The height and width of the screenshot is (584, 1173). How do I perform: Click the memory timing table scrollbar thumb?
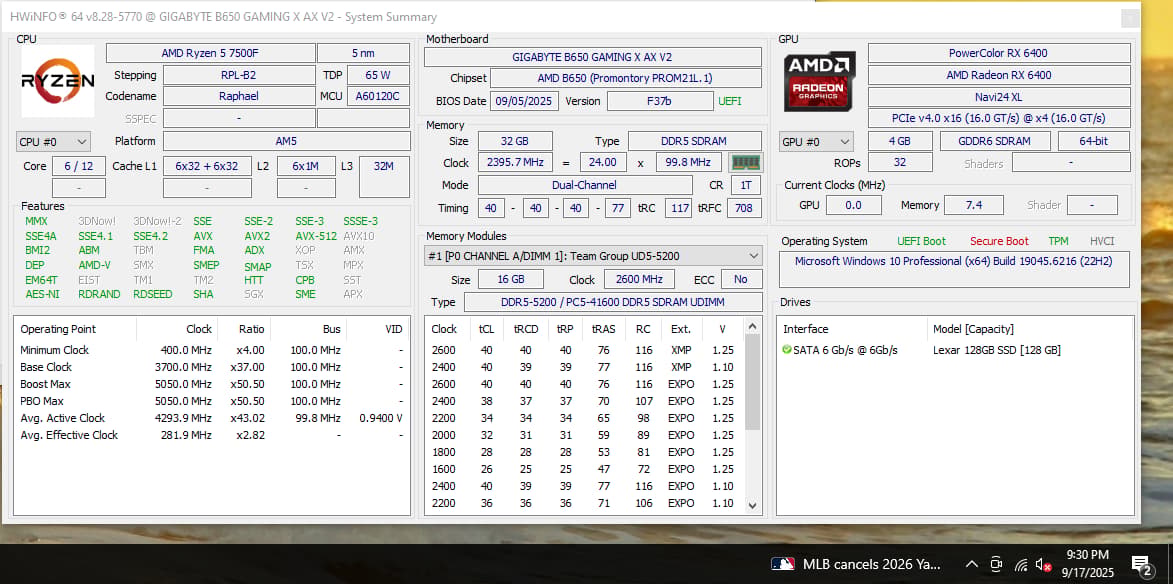pos(753,382)
